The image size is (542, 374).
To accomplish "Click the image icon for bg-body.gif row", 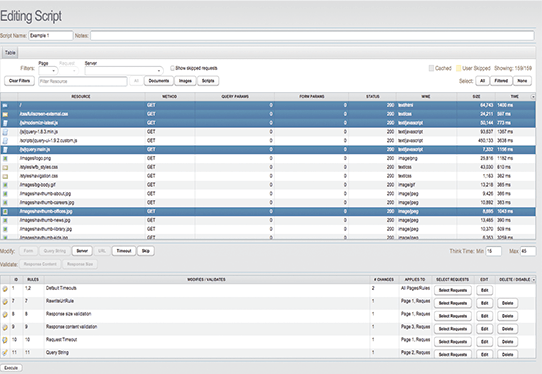I will point(5,185).
